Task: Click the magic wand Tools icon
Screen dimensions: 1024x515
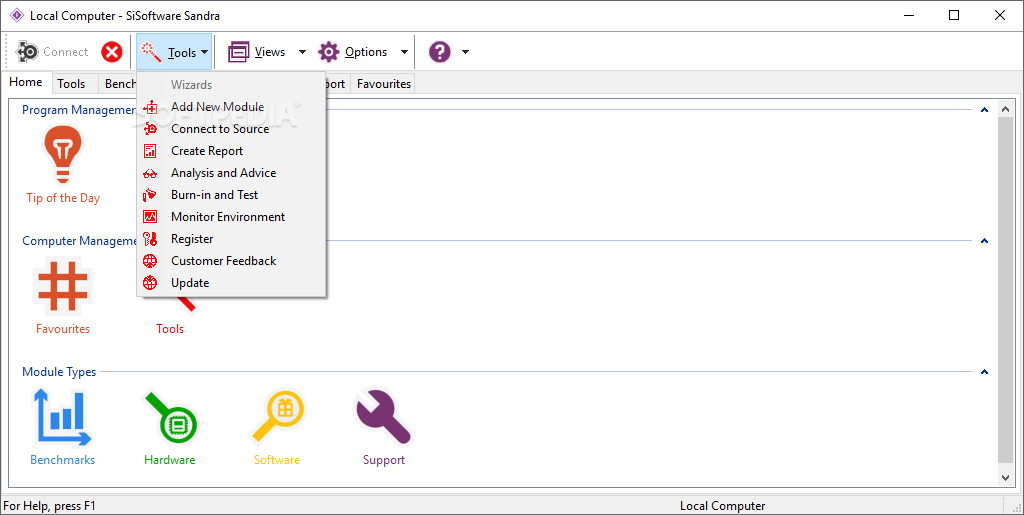Action: pyautogui.click(x=152, y=52)
